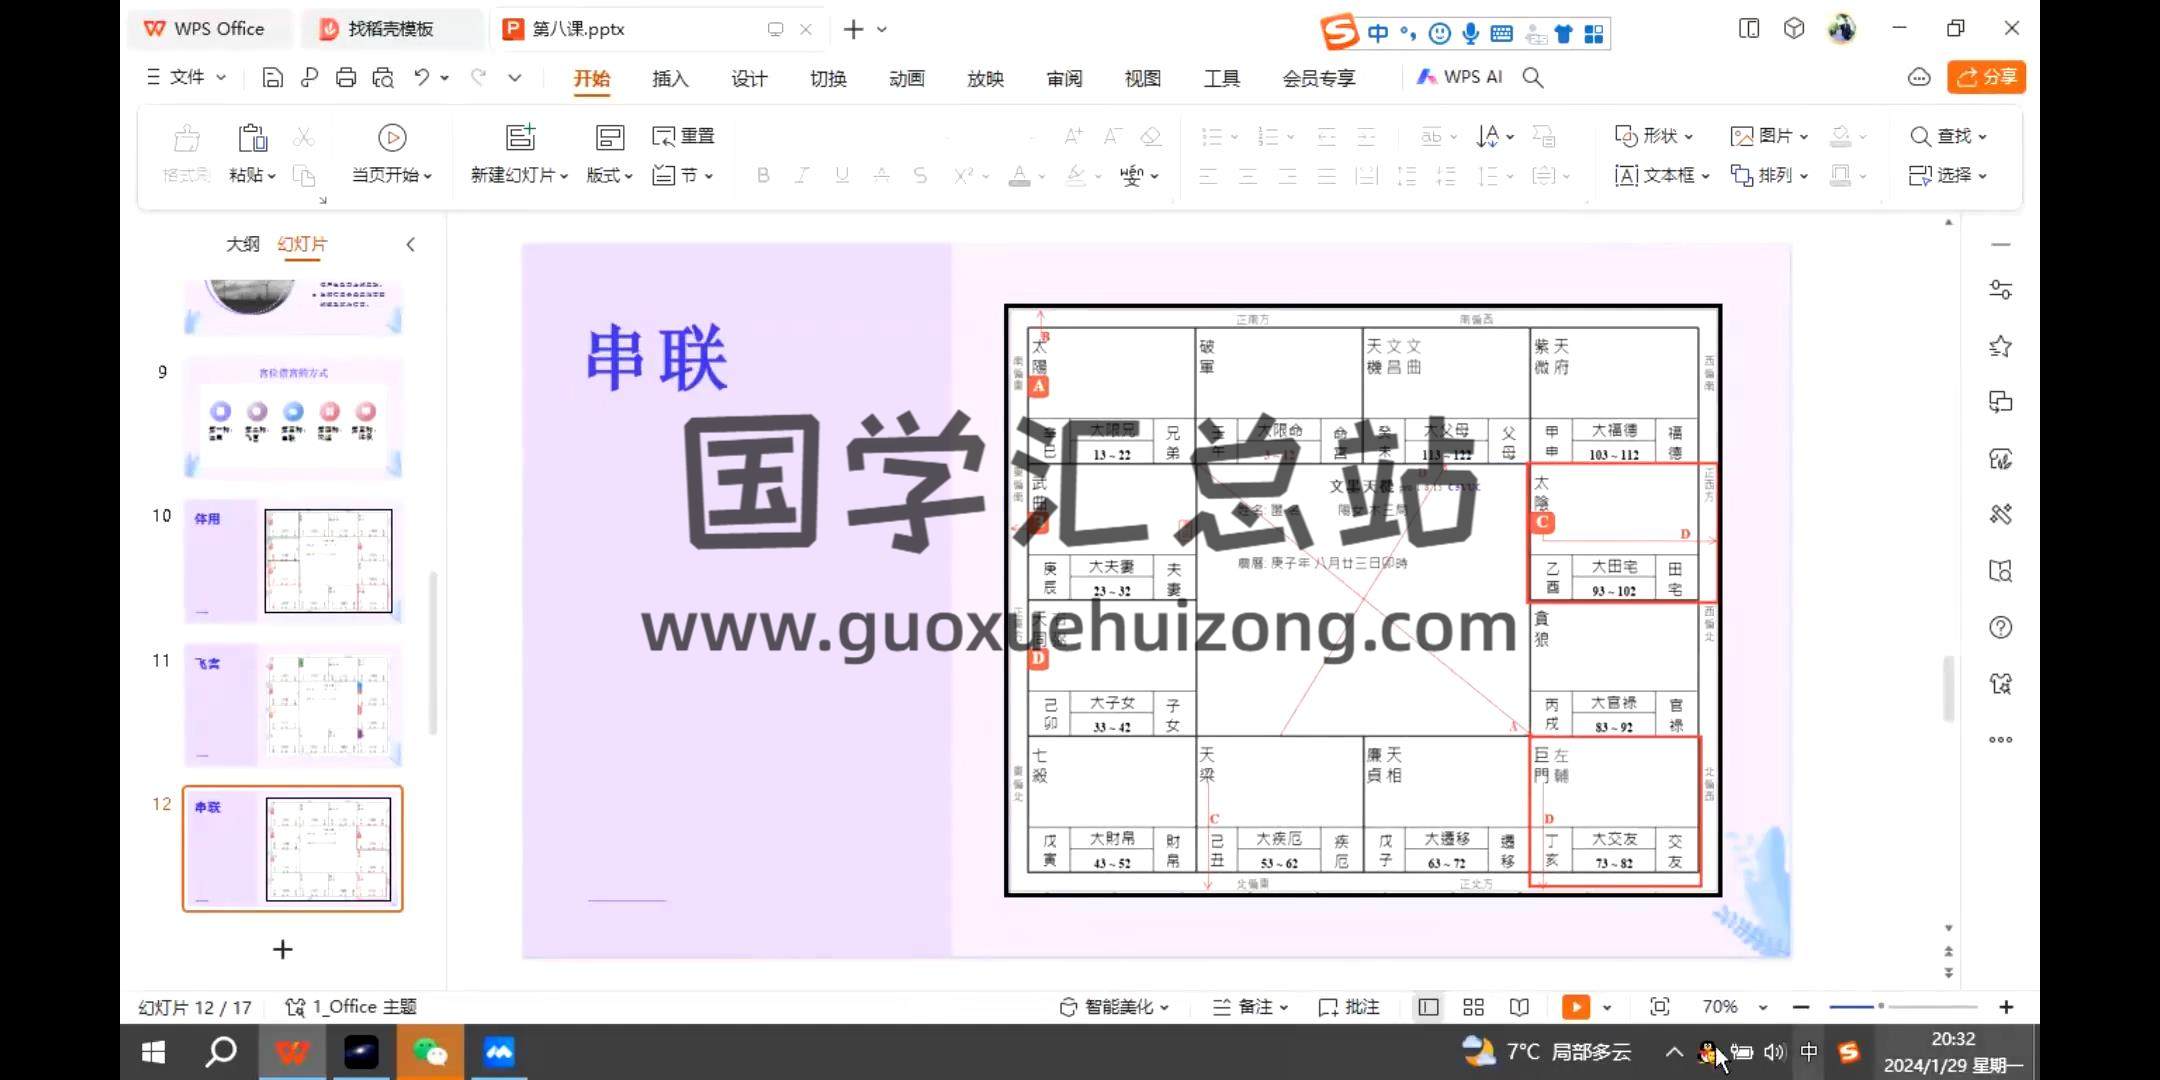
Task: Click the orange 分享 share button
Action: click(1986, 77)
